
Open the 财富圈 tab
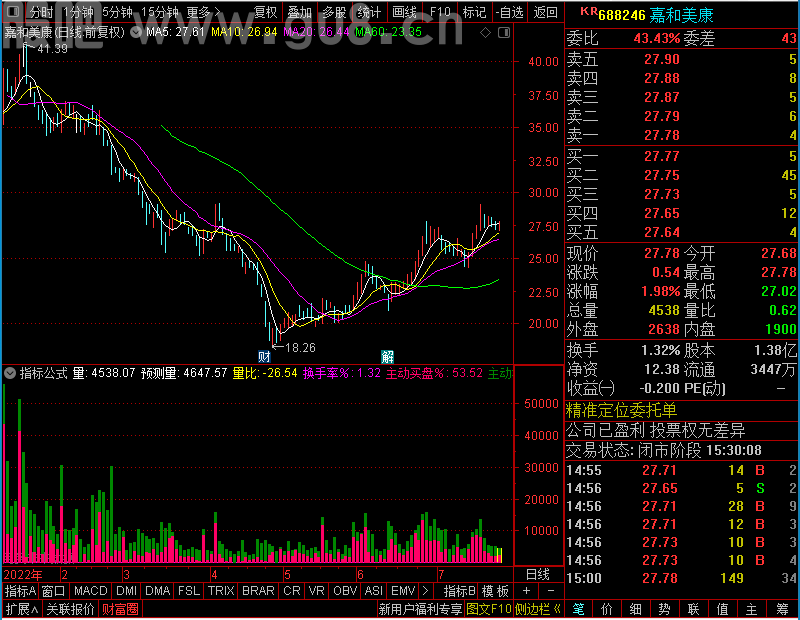click(120, 609)
